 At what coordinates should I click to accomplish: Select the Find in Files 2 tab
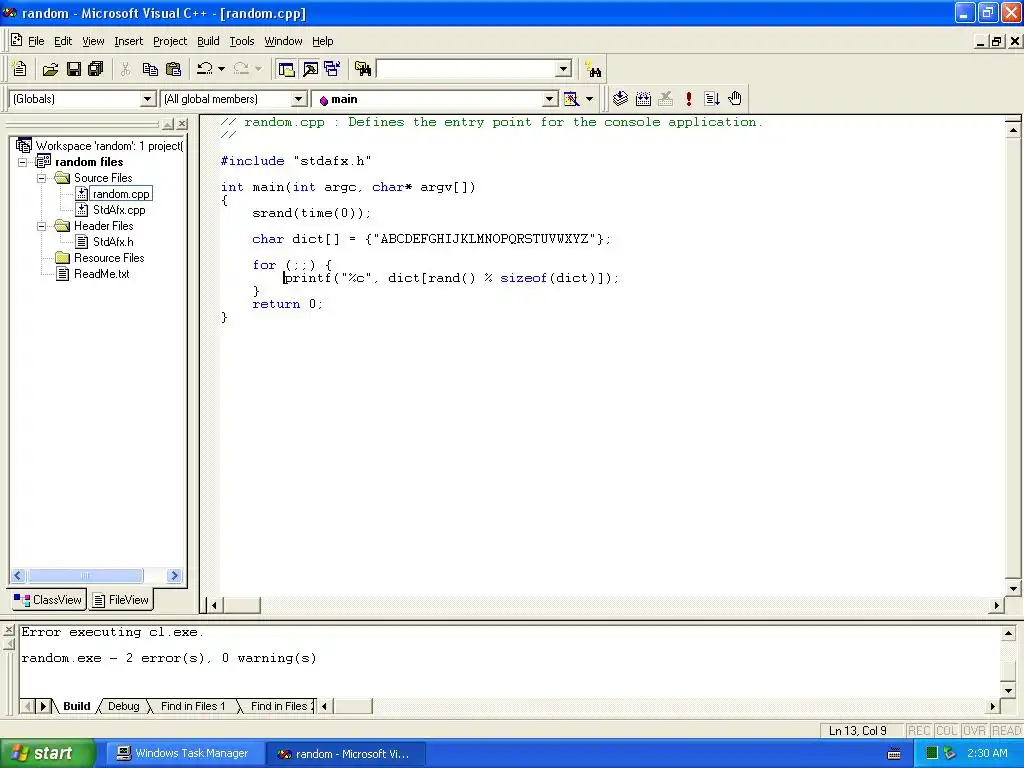[280, 706]
